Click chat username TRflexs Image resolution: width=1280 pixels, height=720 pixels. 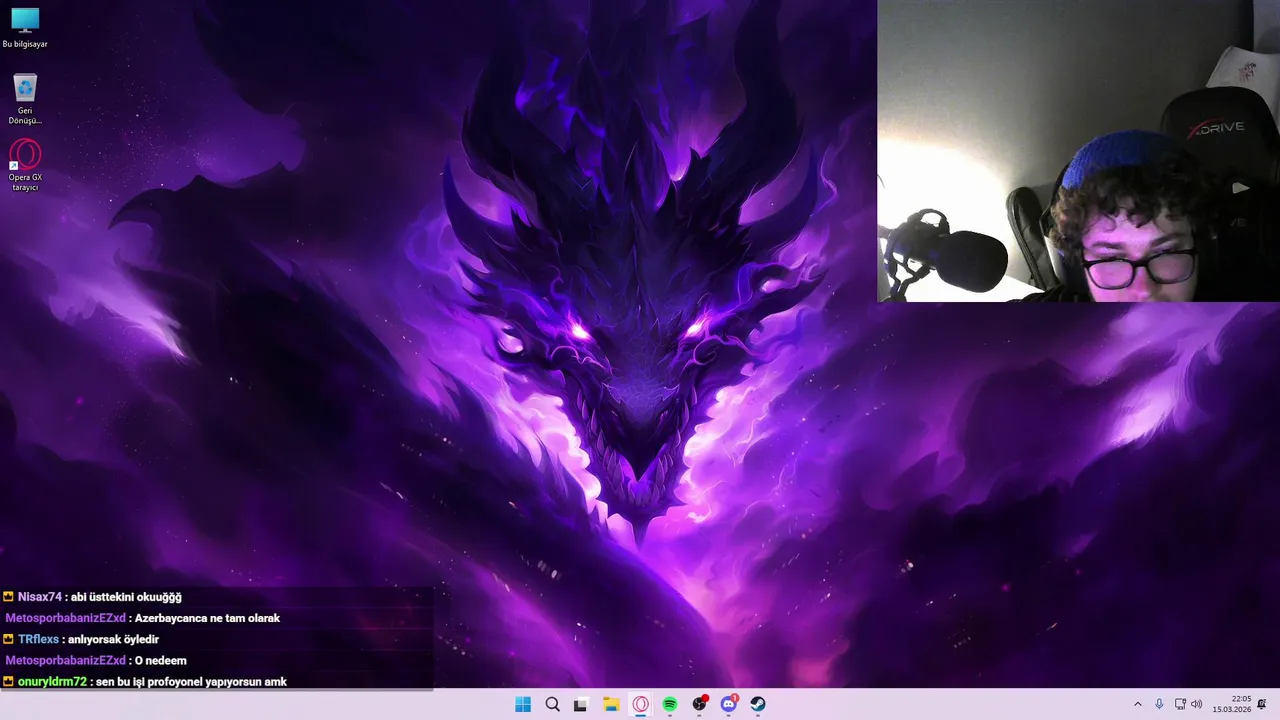point(38,639)
